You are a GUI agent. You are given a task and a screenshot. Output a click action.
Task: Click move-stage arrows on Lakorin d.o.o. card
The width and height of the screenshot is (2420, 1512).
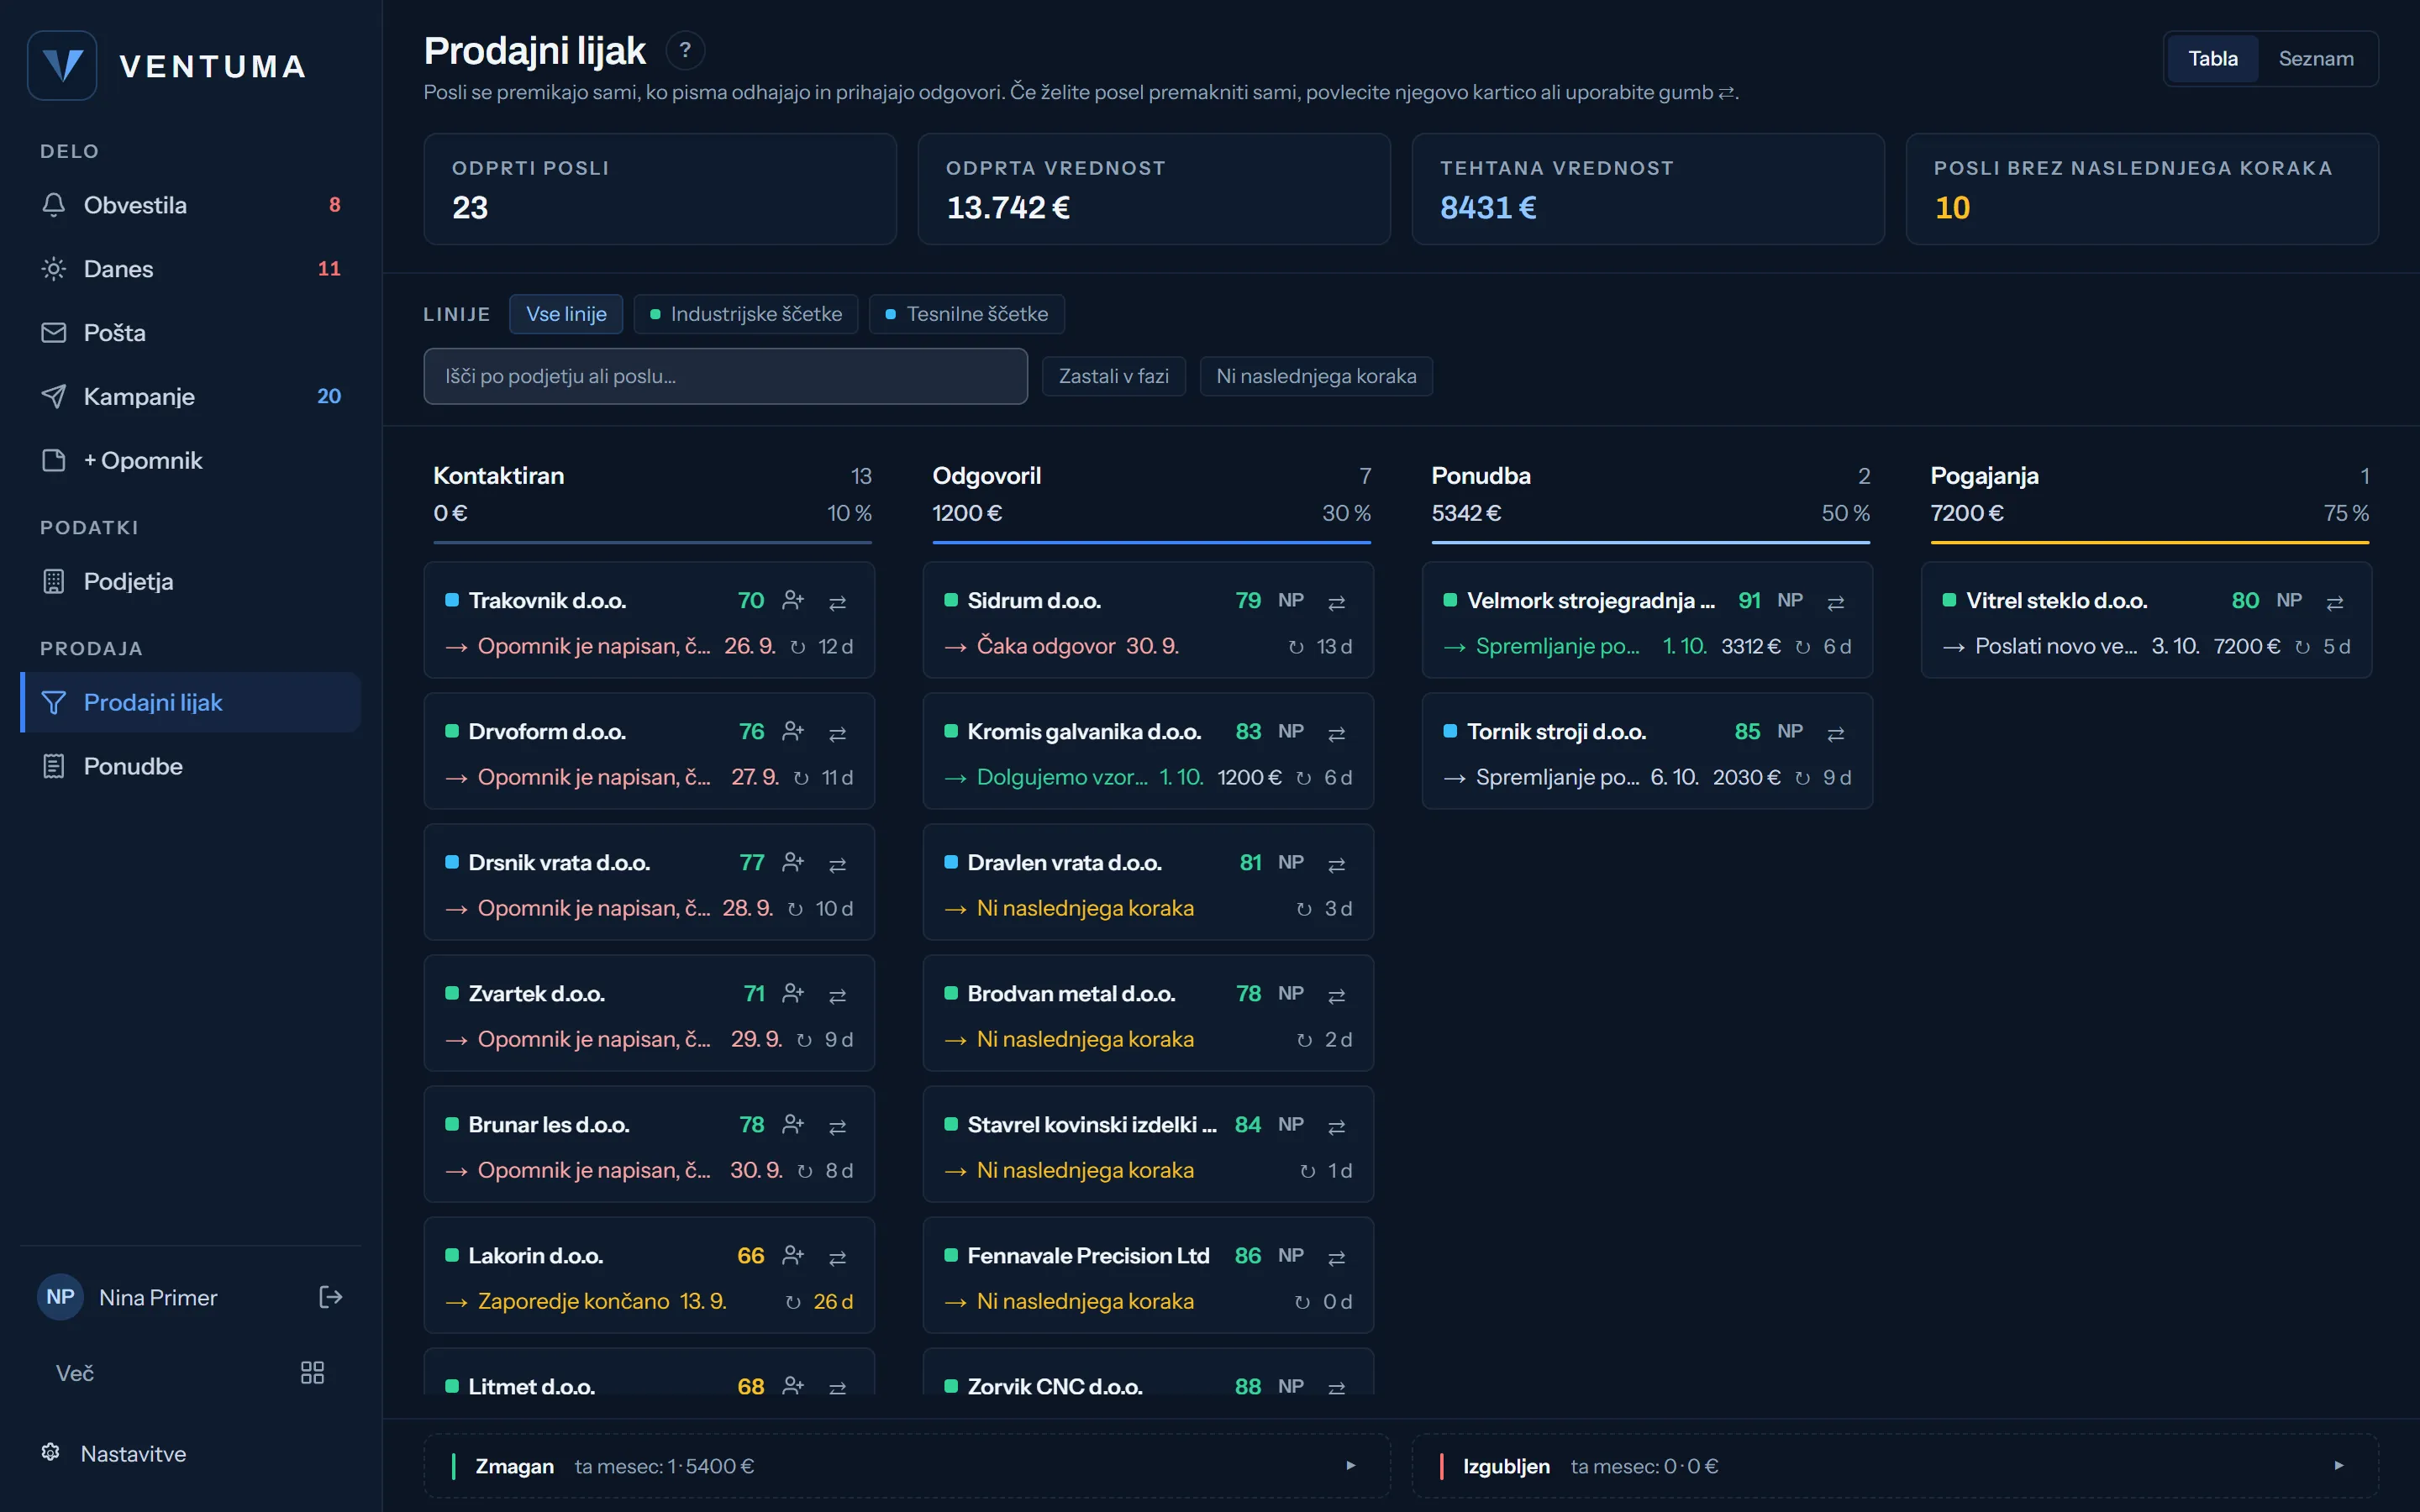coord(838,1257)
